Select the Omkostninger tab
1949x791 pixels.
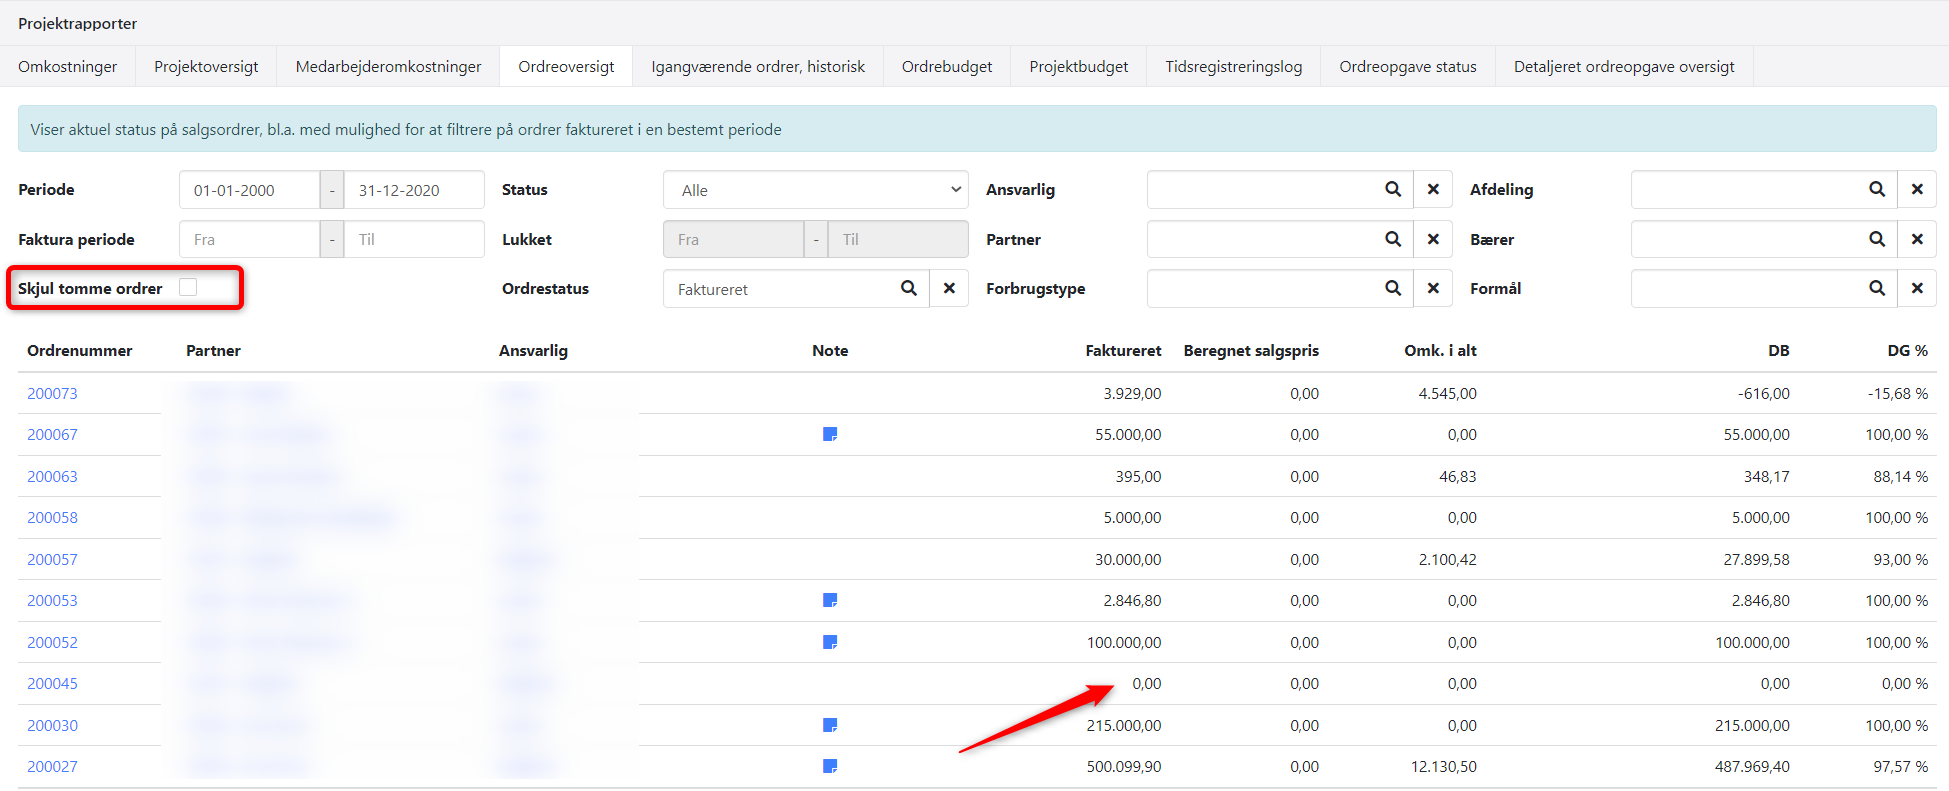point(67,67)
